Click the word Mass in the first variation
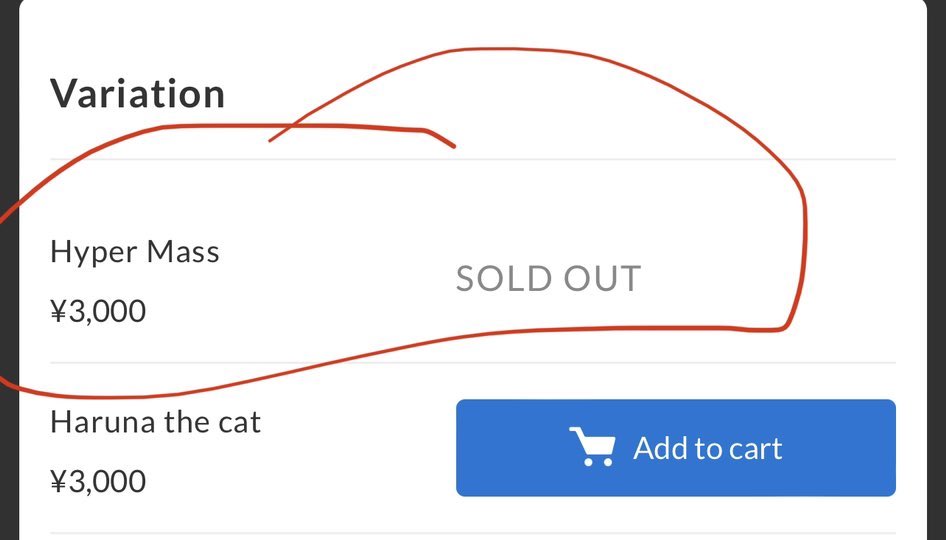 [182, 252]
